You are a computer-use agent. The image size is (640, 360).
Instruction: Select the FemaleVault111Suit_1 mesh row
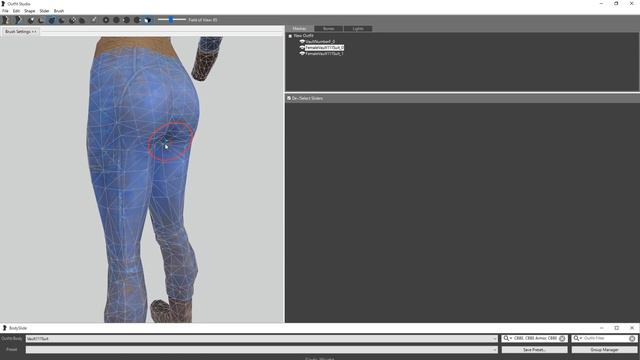point(324,53)
